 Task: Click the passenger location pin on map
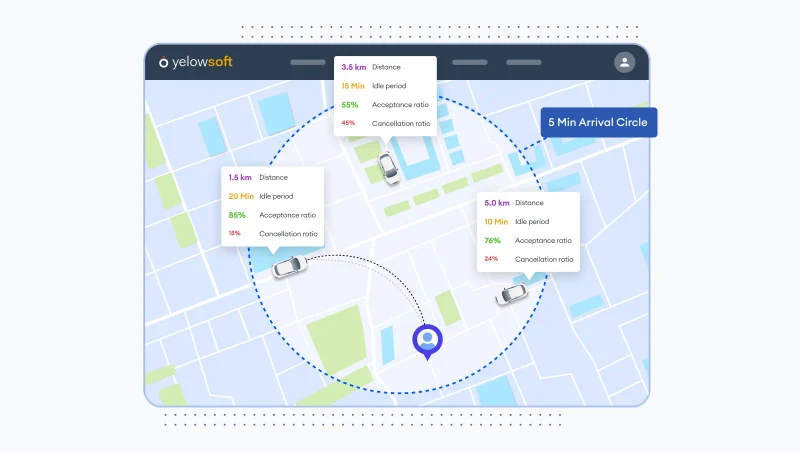pyautogui.click(x=428, y=341)
